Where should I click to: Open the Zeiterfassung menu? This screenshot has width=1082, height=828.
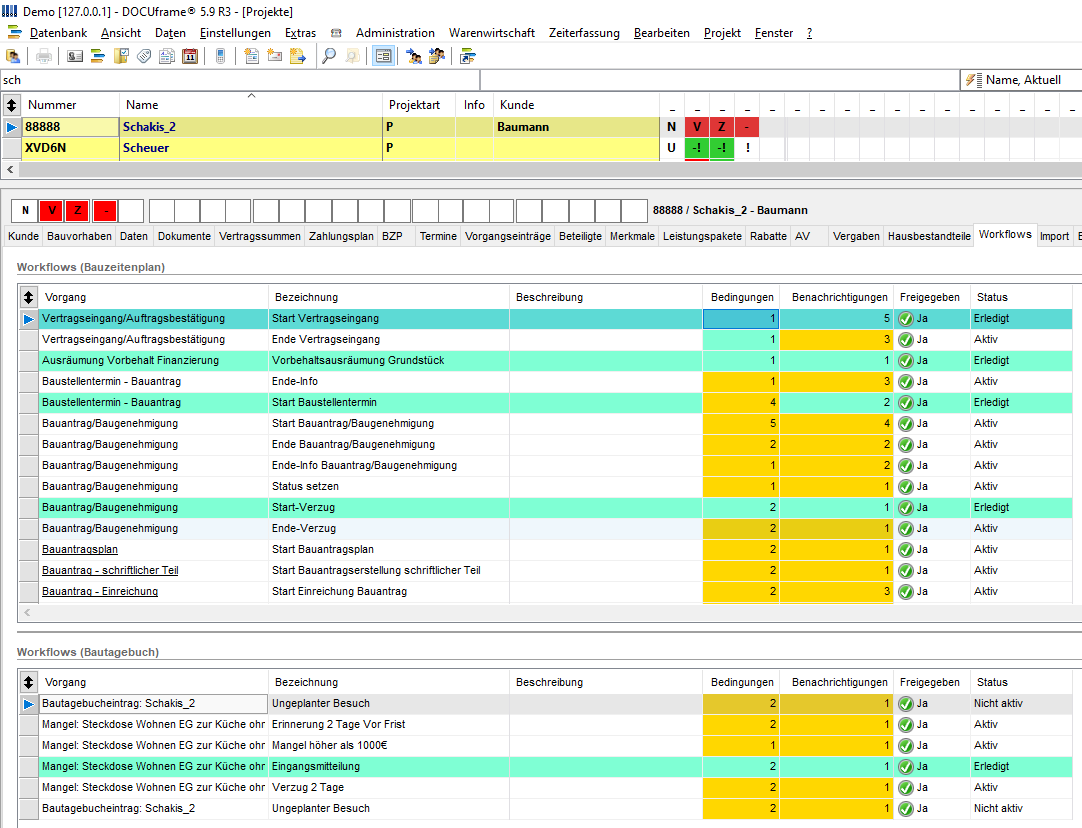584,33
